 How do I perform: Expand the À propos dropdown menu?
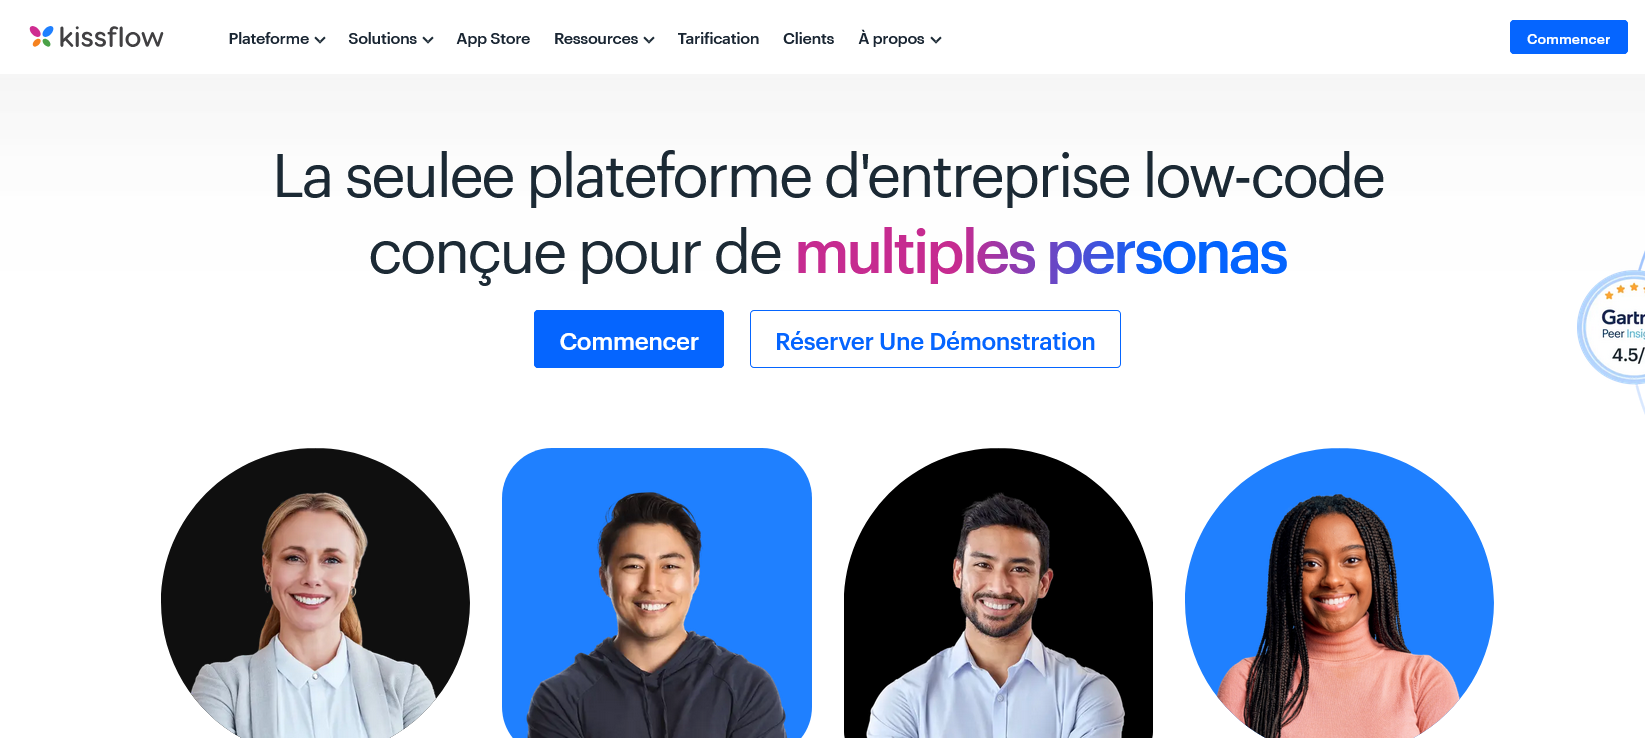click(899, 39)
